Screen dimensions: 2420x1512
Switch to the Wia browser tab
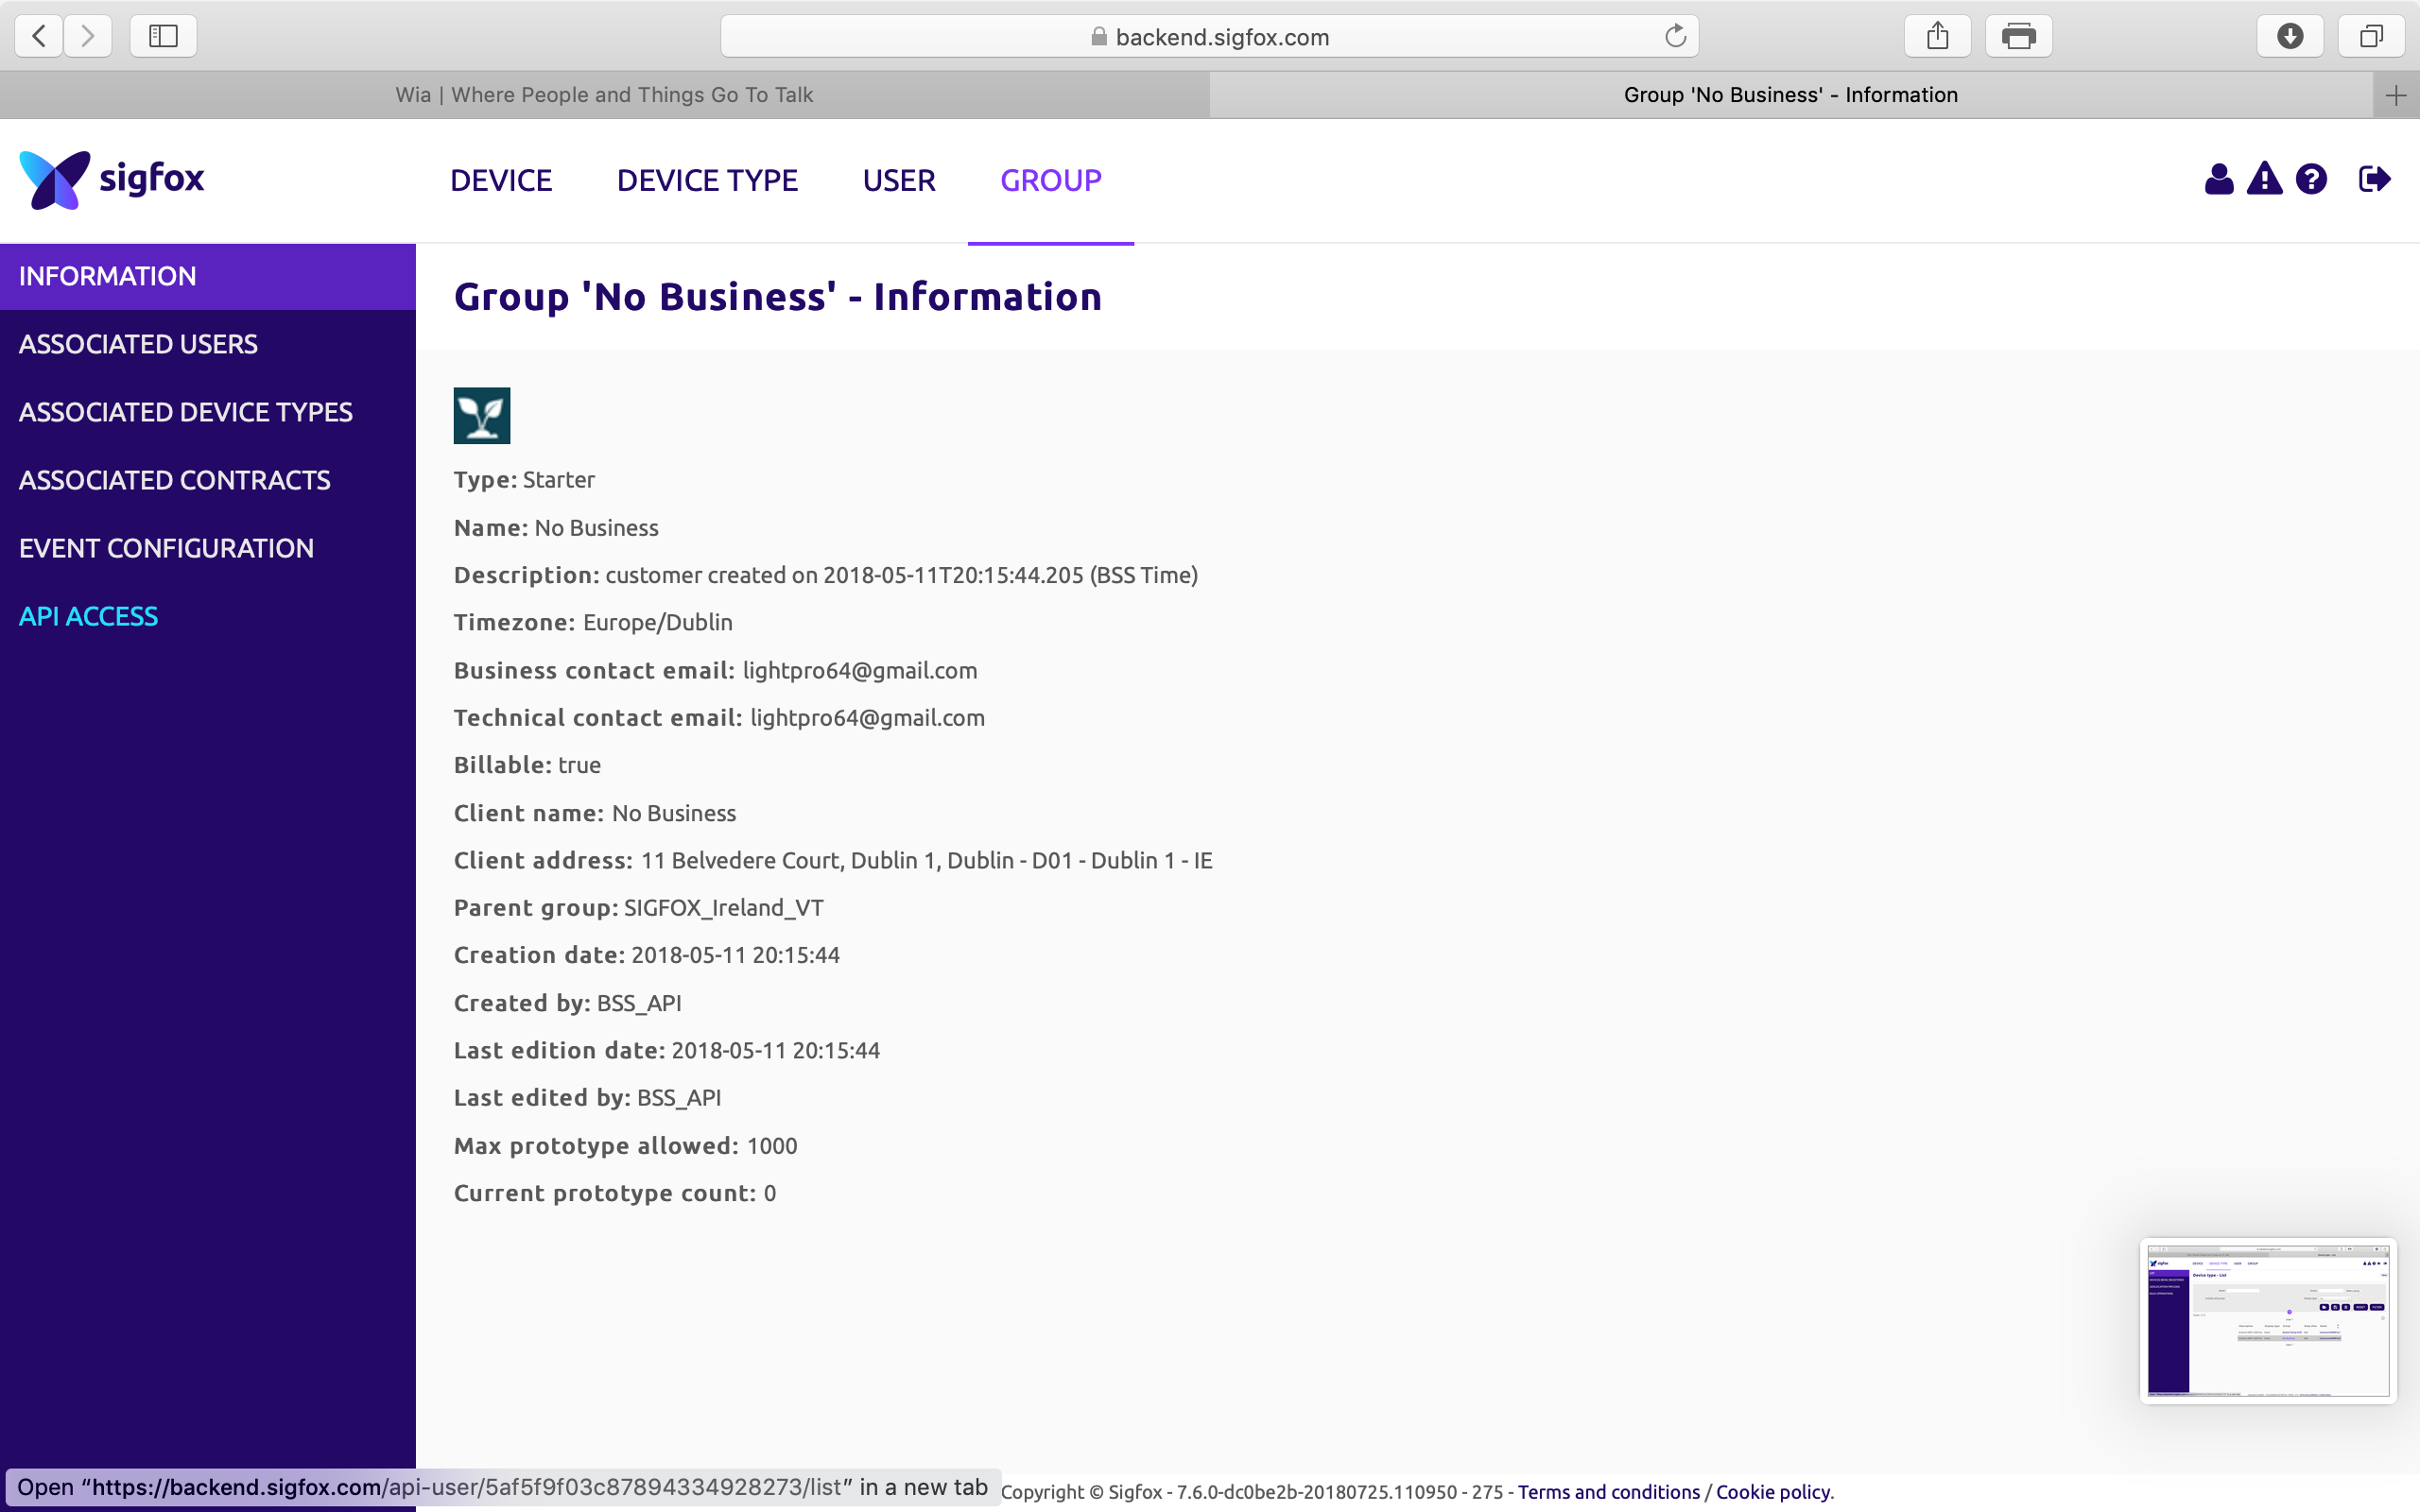[604, 95]
